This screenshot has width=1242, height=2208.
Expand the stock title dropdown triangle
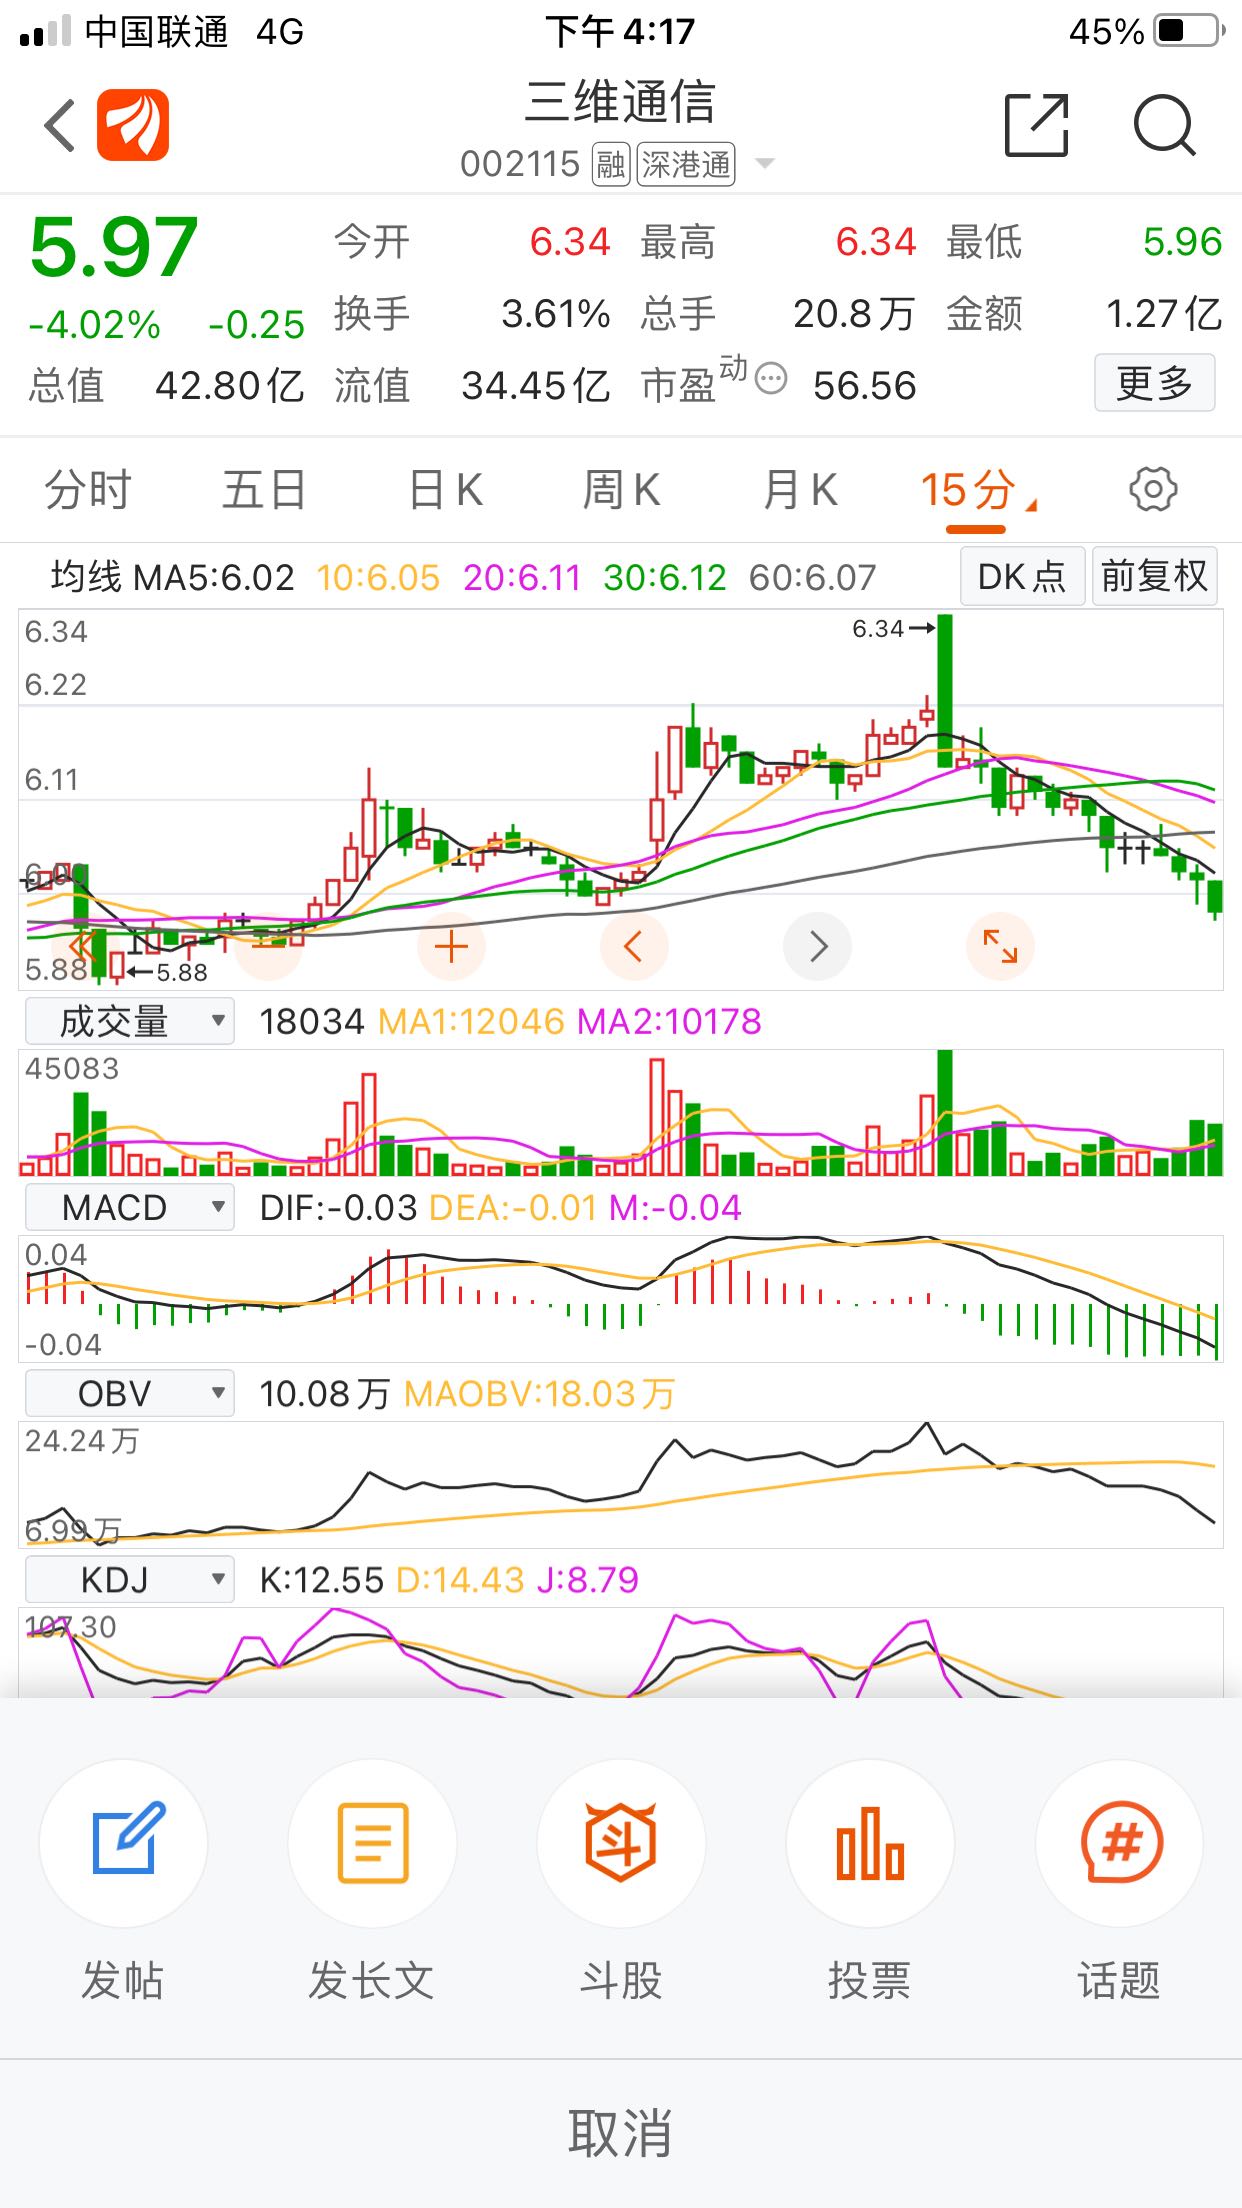point(765,163)
